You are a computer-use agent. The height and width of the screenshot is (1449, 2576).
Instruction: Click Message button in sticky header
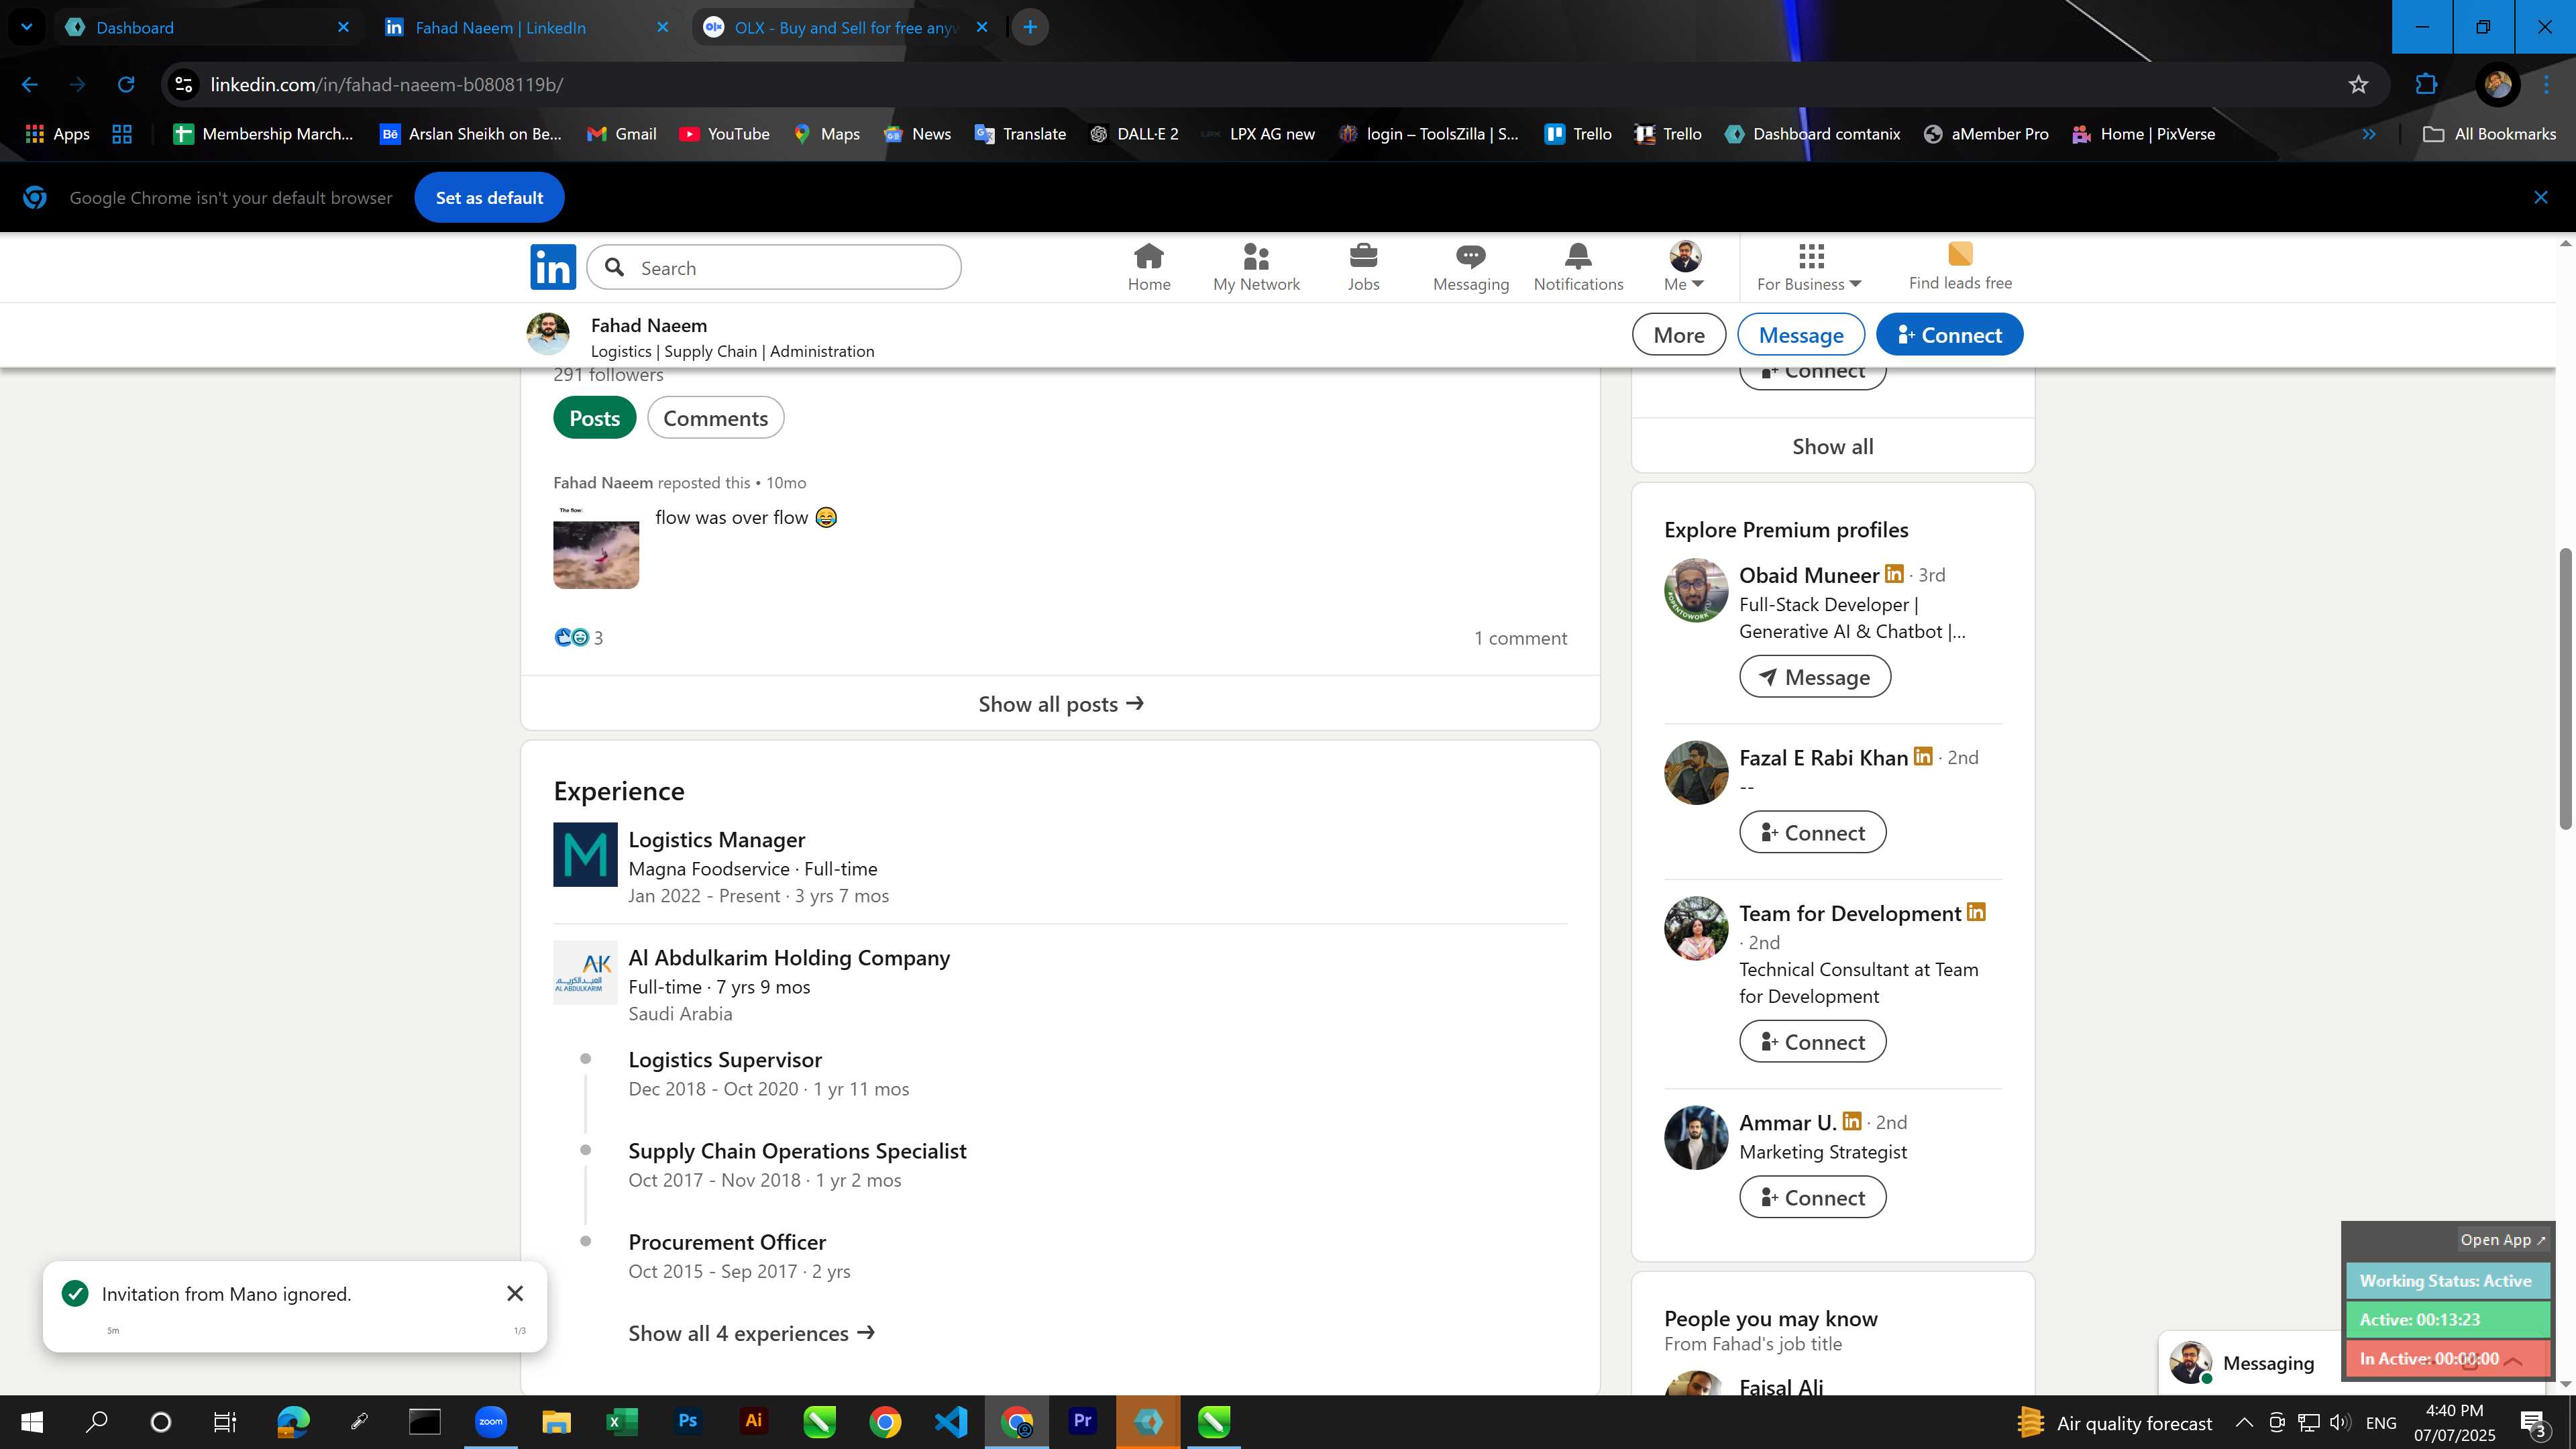1800,334
